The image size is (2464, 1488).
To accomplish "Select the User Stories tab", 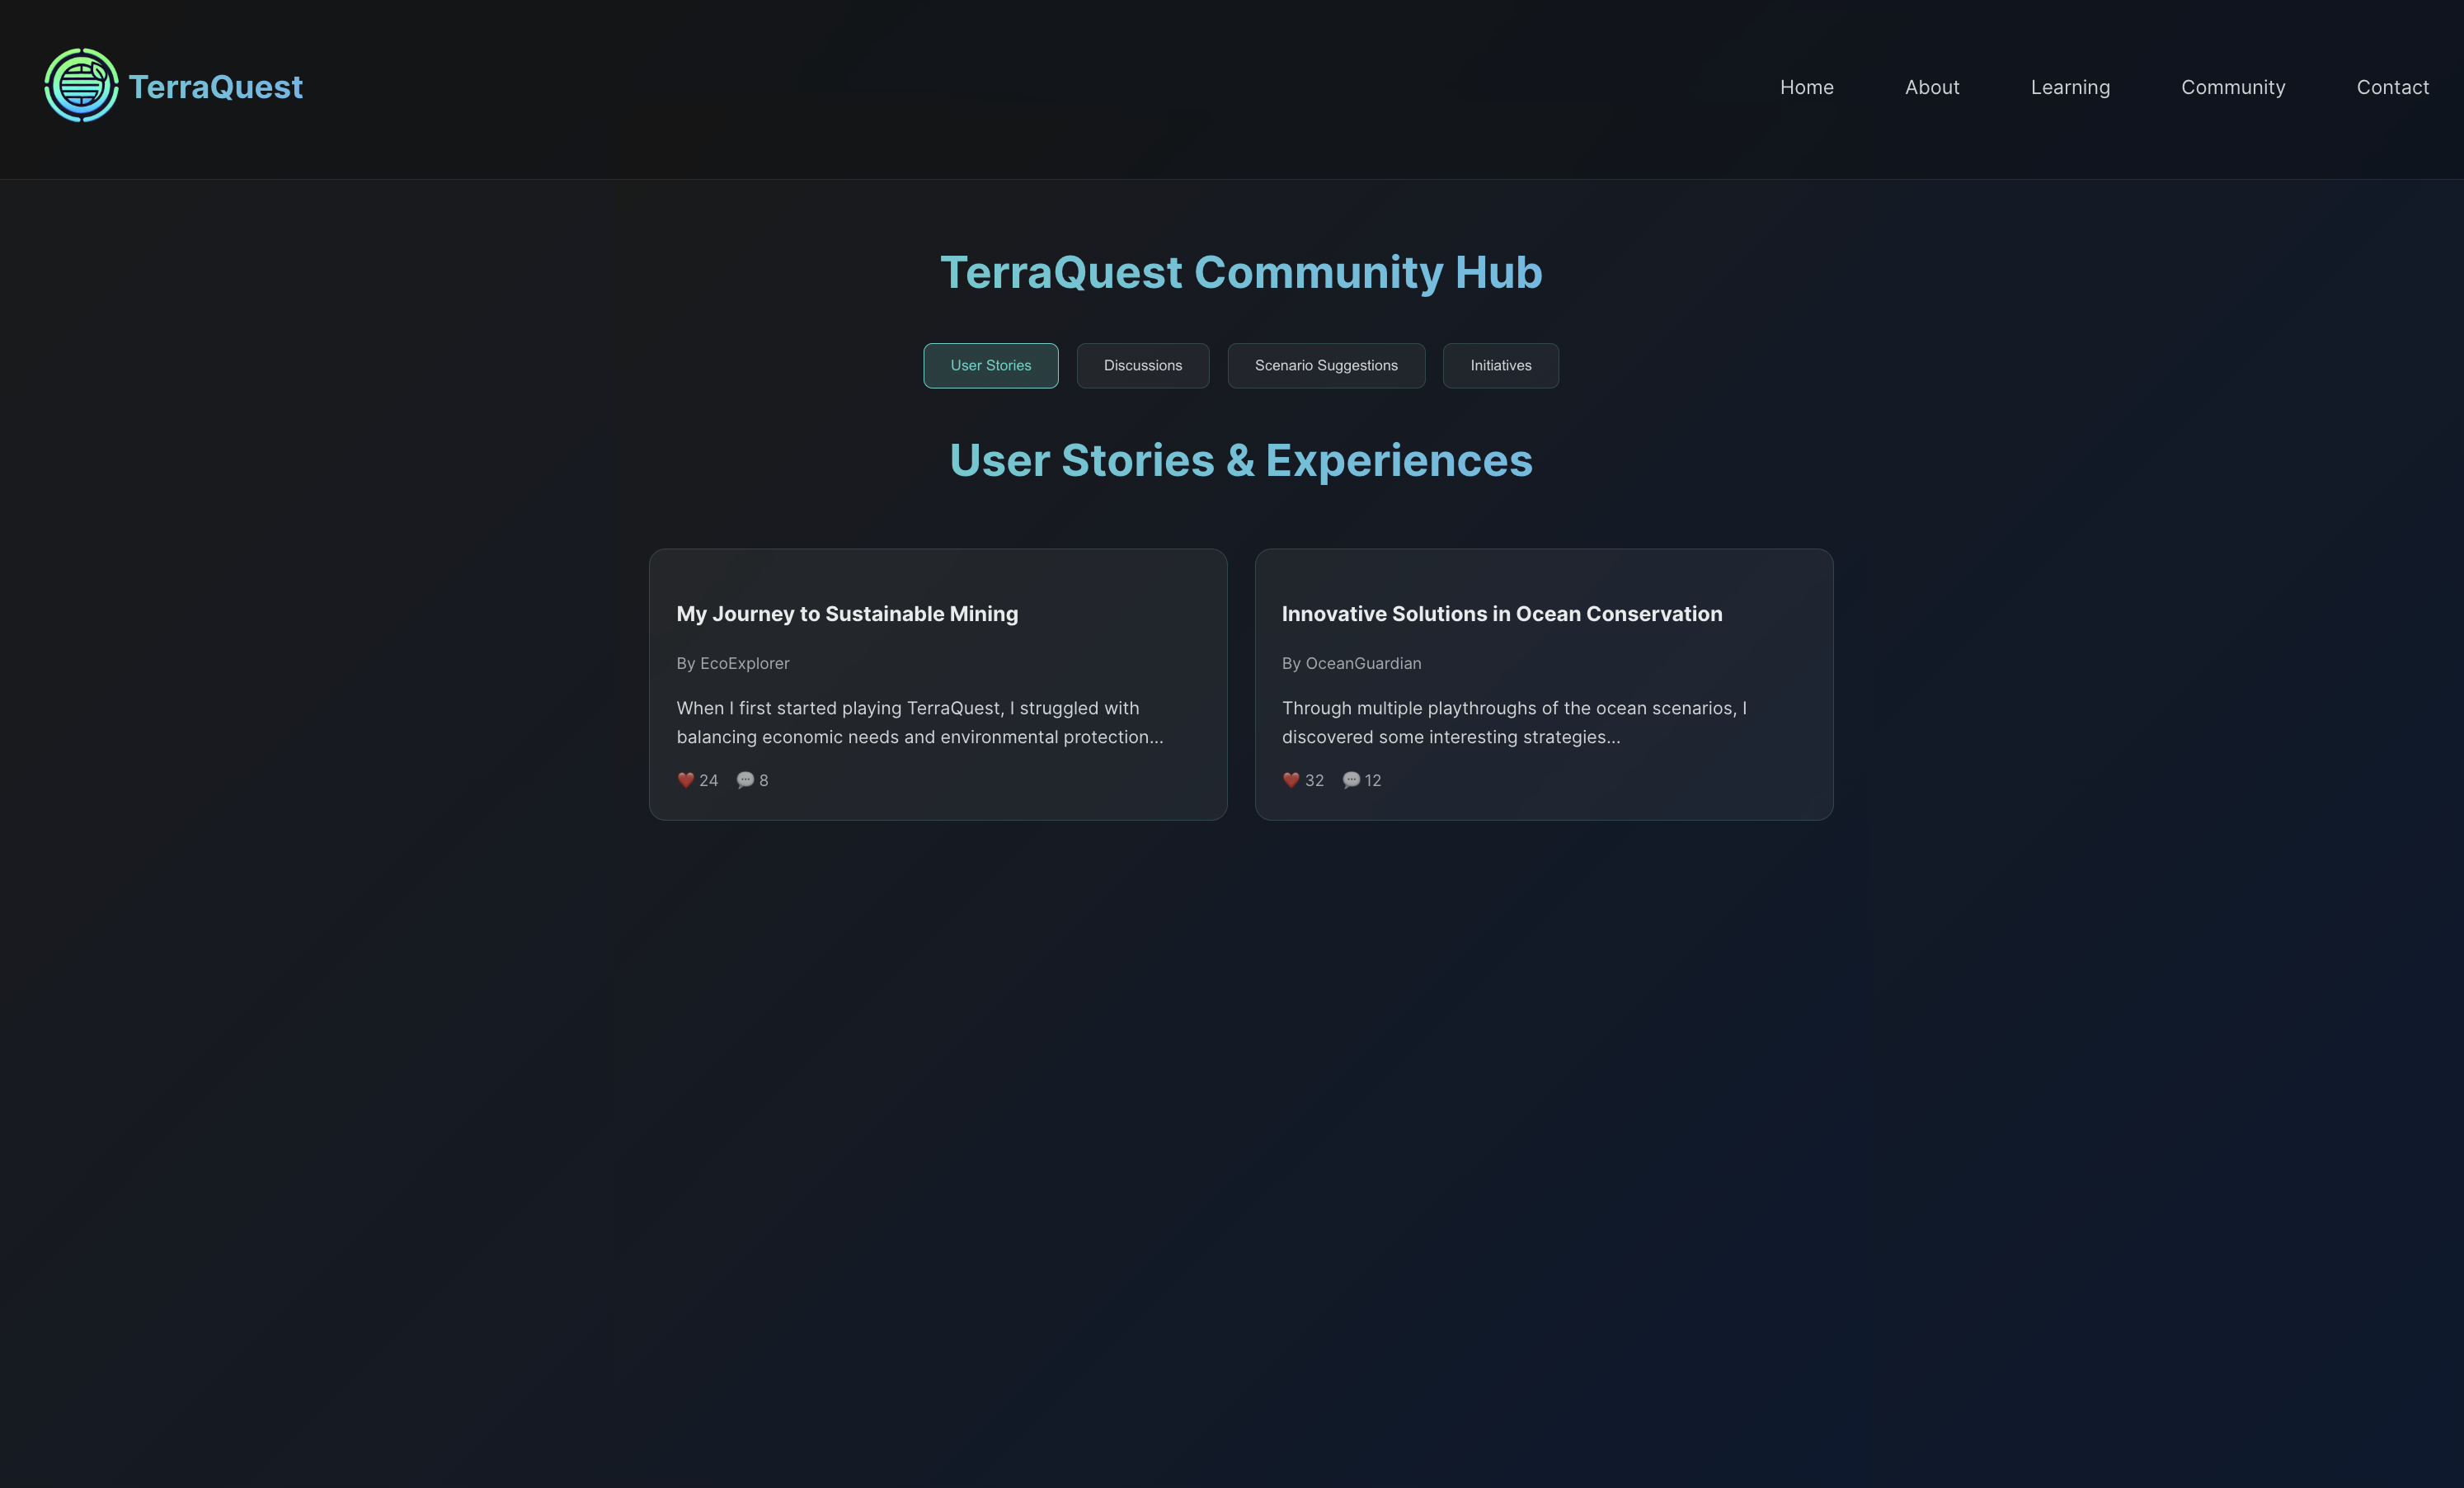I will (990, 366).
